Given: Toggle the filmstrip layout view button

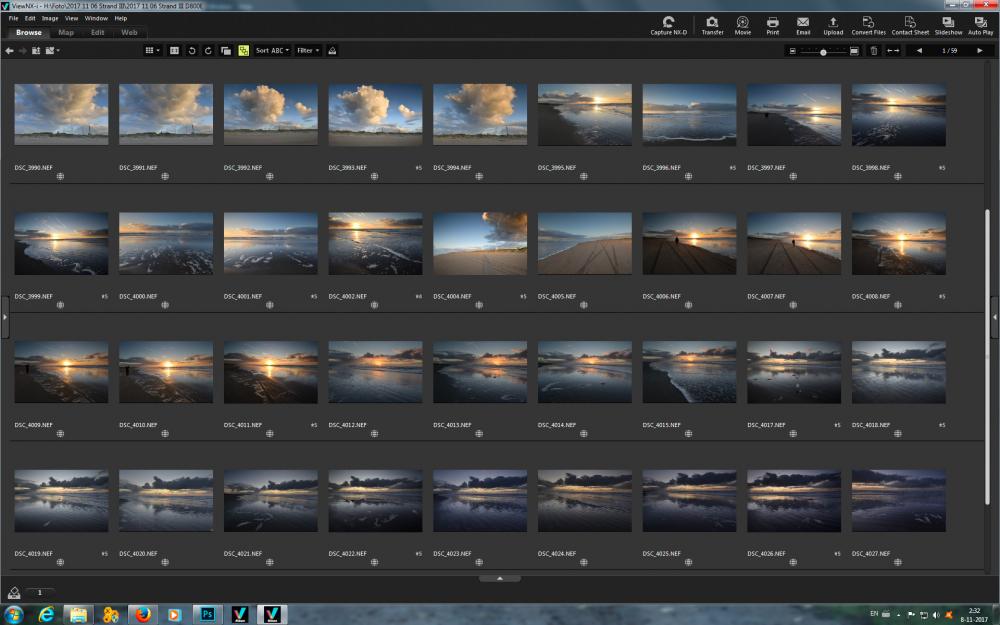Looking at the screenshot, I should tap(174, 50).
